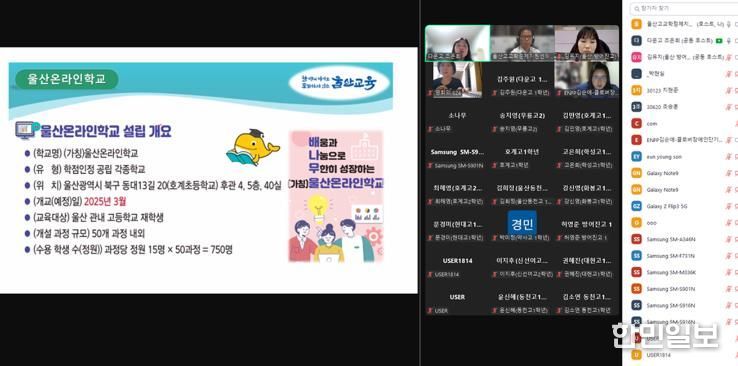
Task: Click the USER1814 video tile
Action: pos(457,266)
